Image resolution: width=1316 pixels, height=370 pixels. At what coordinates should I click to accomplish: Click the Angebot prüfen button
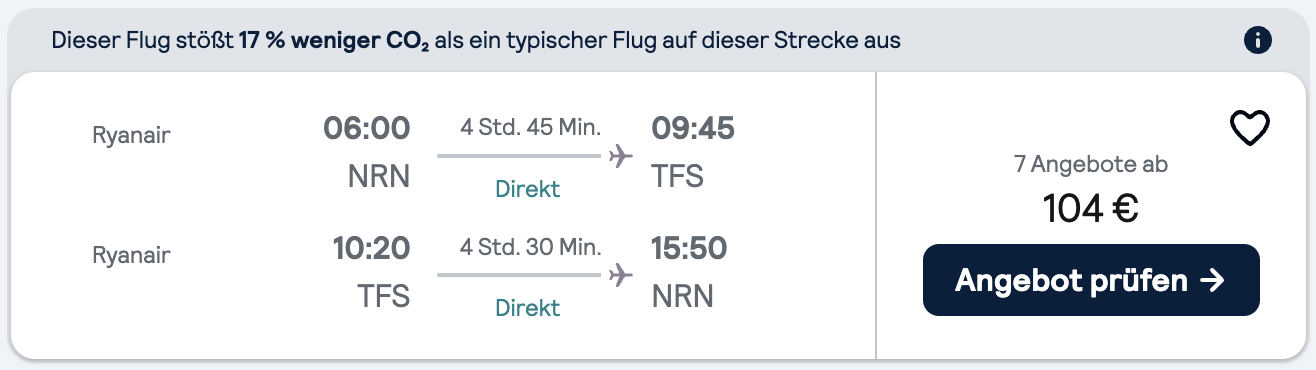pos(1091,280)
